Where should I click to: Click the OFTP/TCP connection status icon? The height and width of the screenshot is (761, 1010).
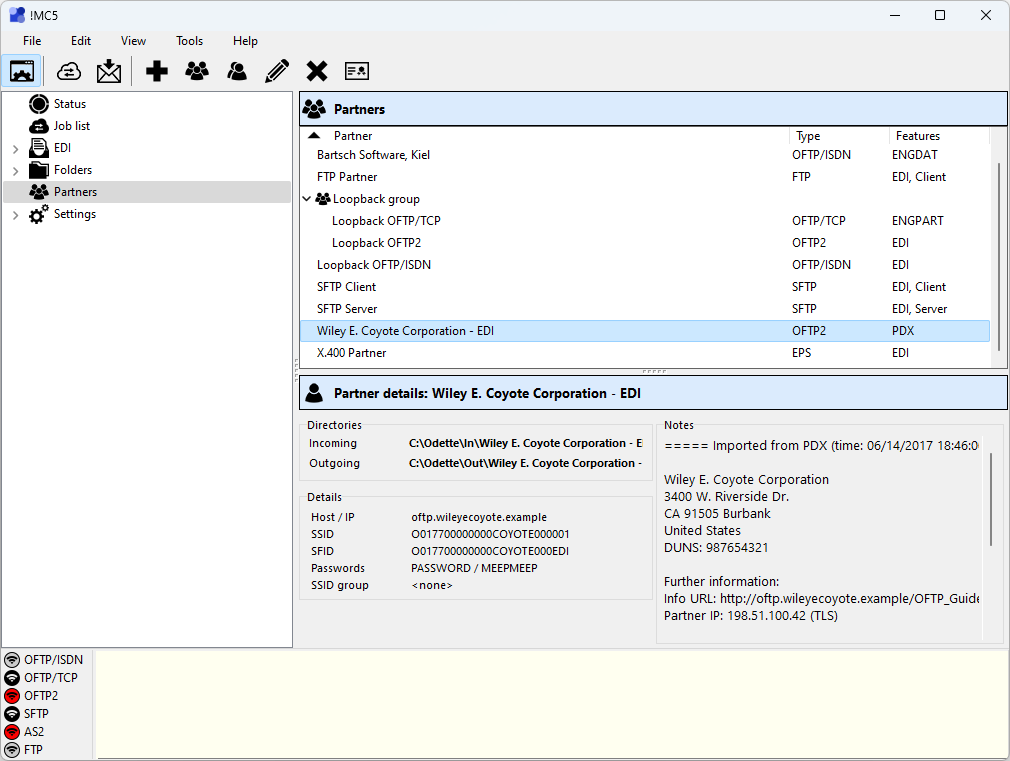pyautogui.click(x=12, y=678)
